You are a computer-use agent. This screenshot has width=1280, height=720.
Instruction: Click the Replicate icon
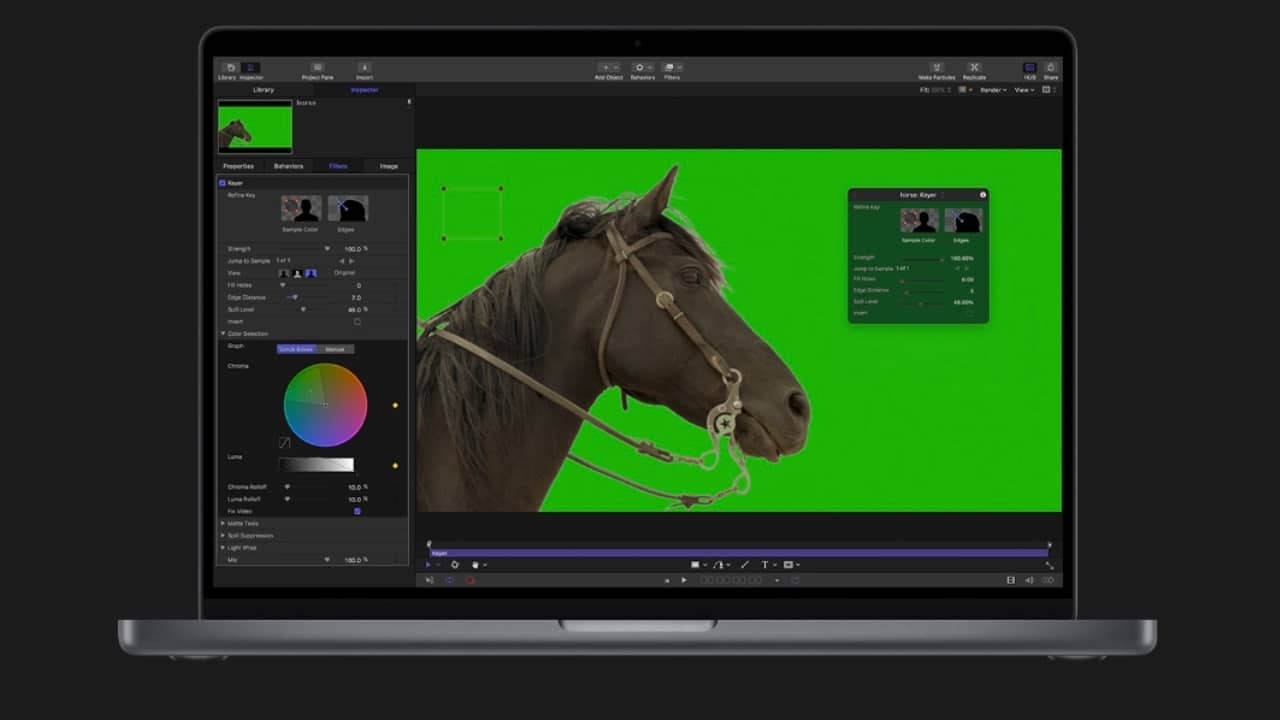(974, 67)
